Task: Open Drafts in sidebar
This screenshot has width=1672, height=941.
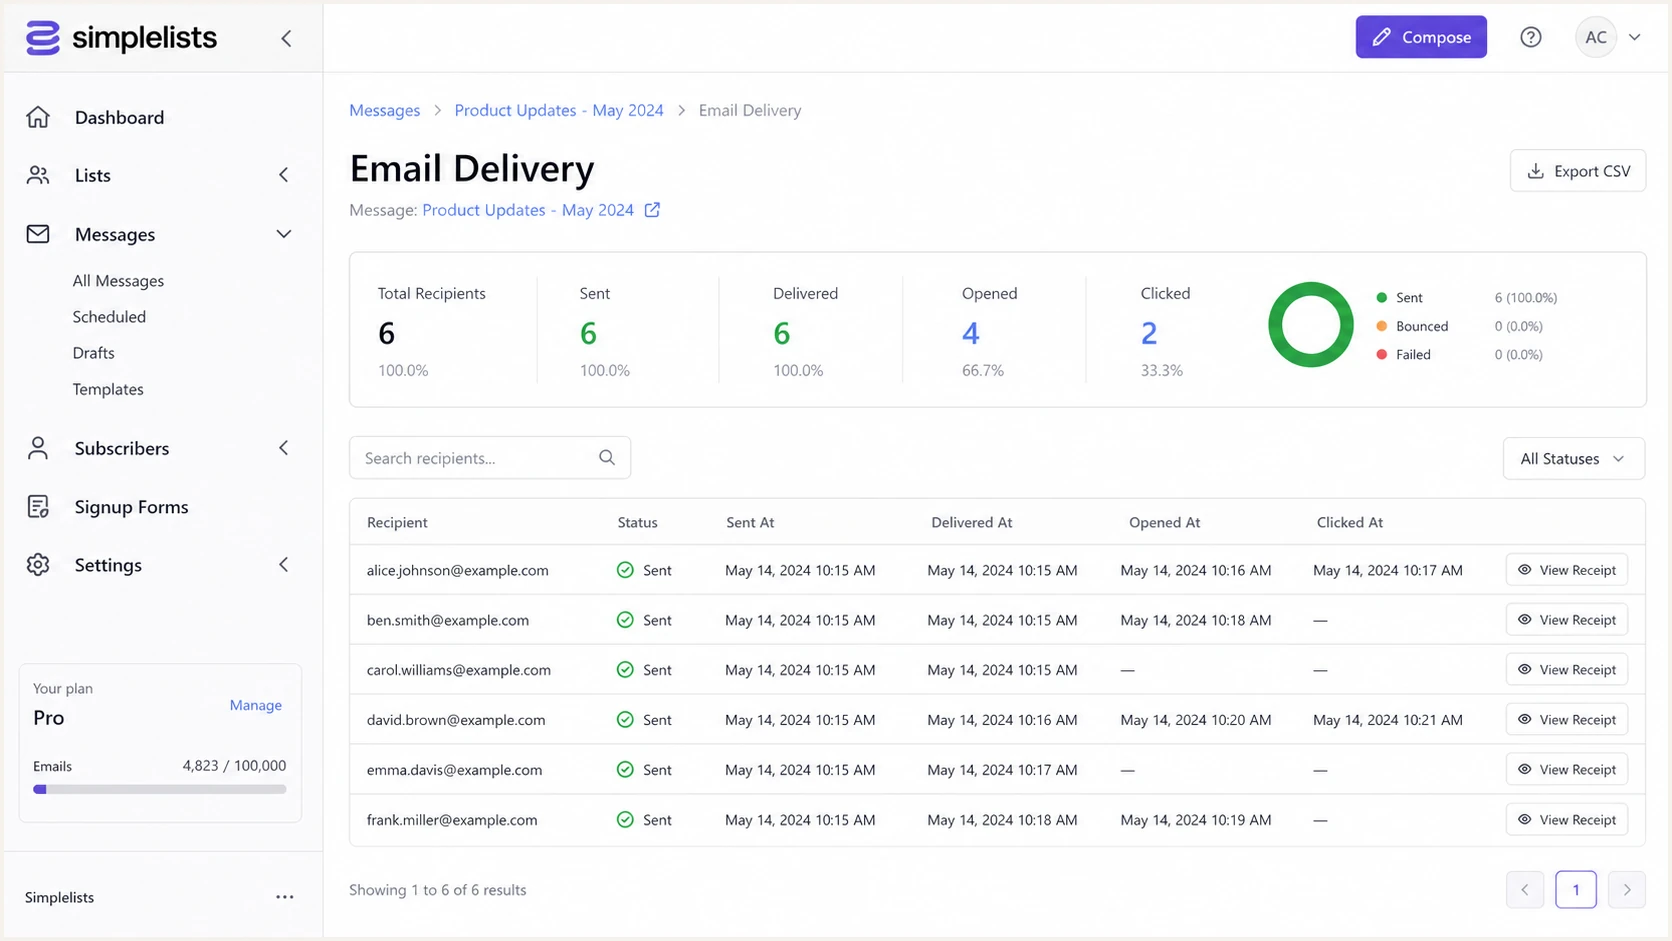Action: [x=93, y=353]
